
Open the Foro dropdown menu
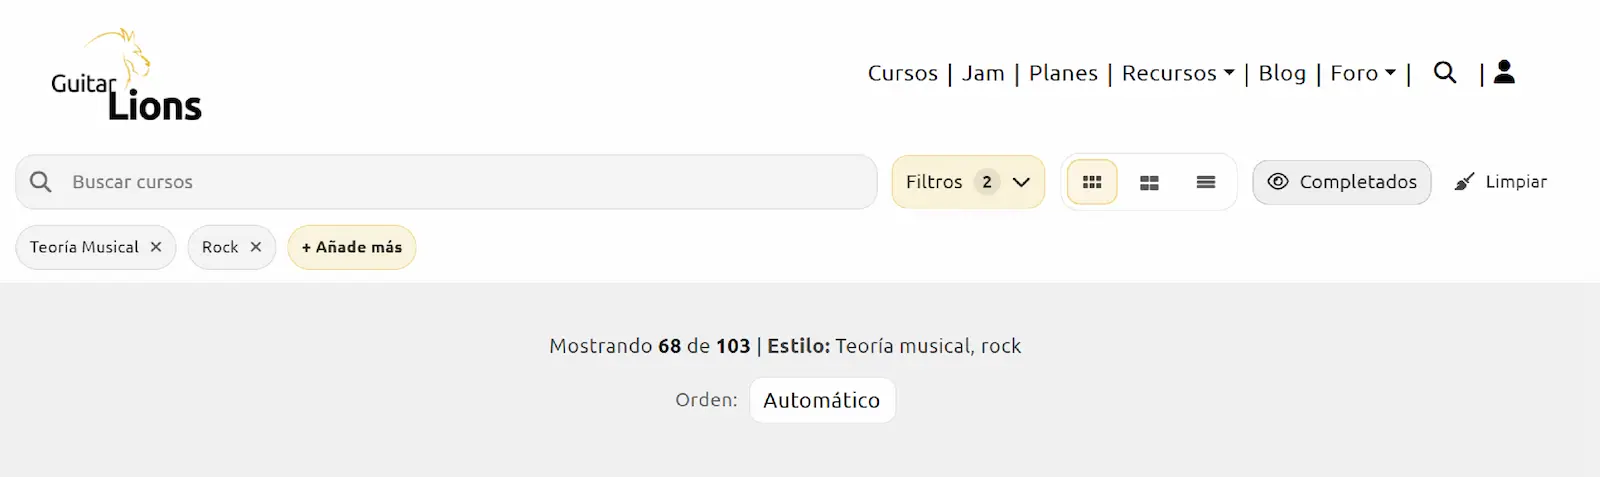pos(1362,73)
